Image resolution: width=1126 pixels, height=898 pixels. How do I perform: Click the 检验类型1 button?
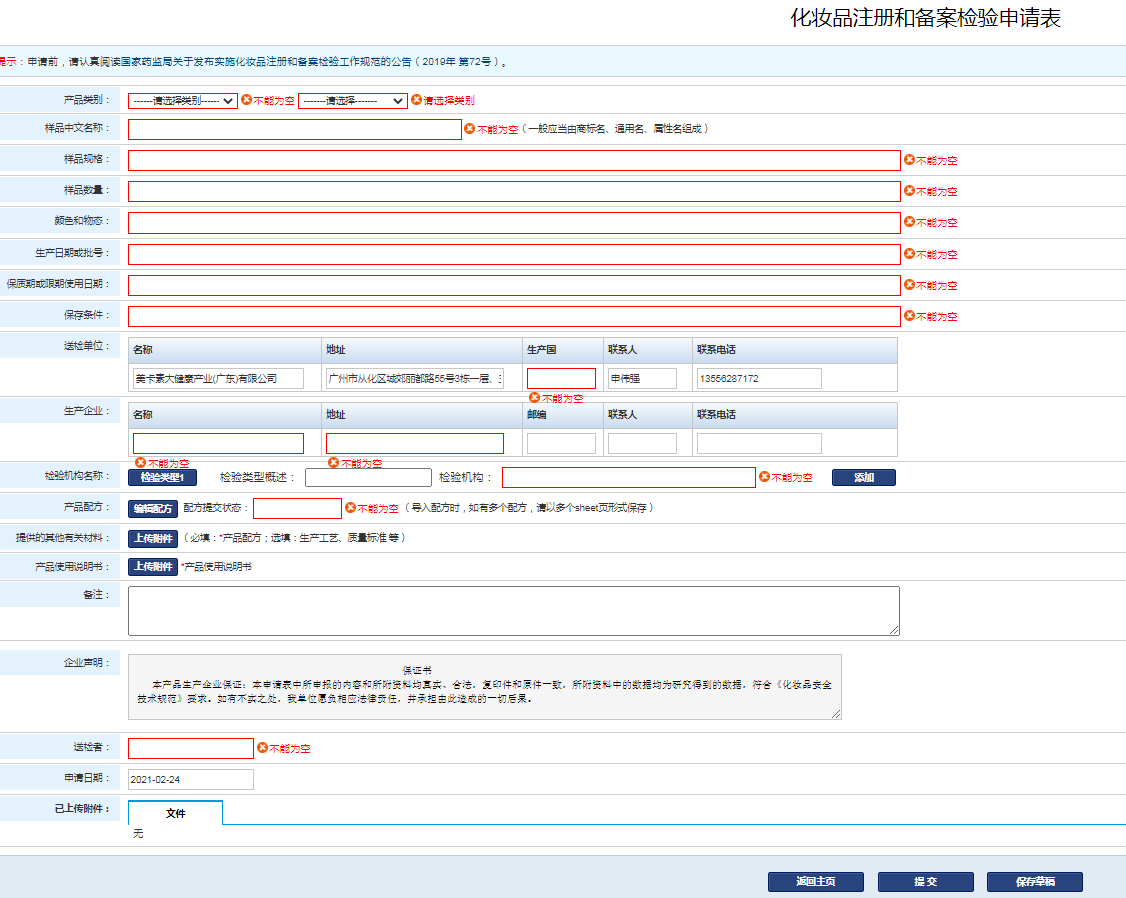click(162, 477)
